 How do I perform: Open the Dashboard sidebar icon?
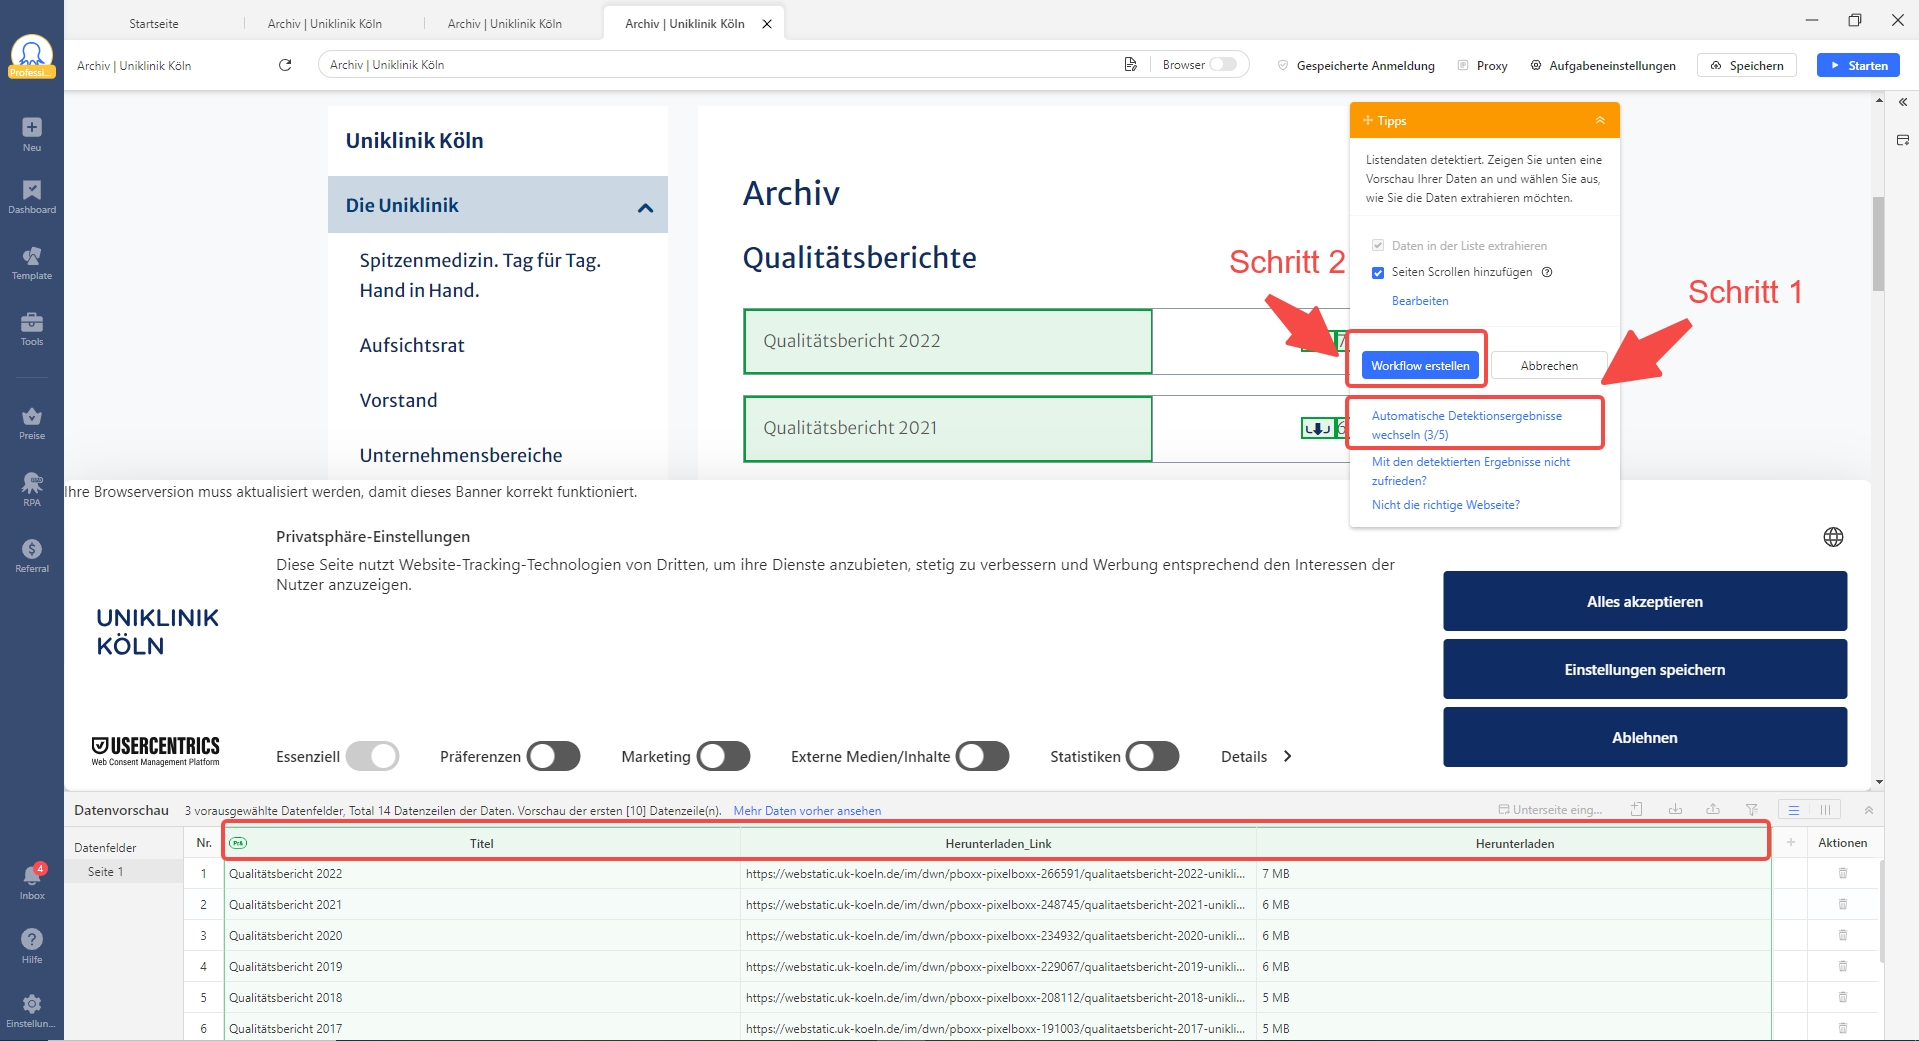[32, 197]
